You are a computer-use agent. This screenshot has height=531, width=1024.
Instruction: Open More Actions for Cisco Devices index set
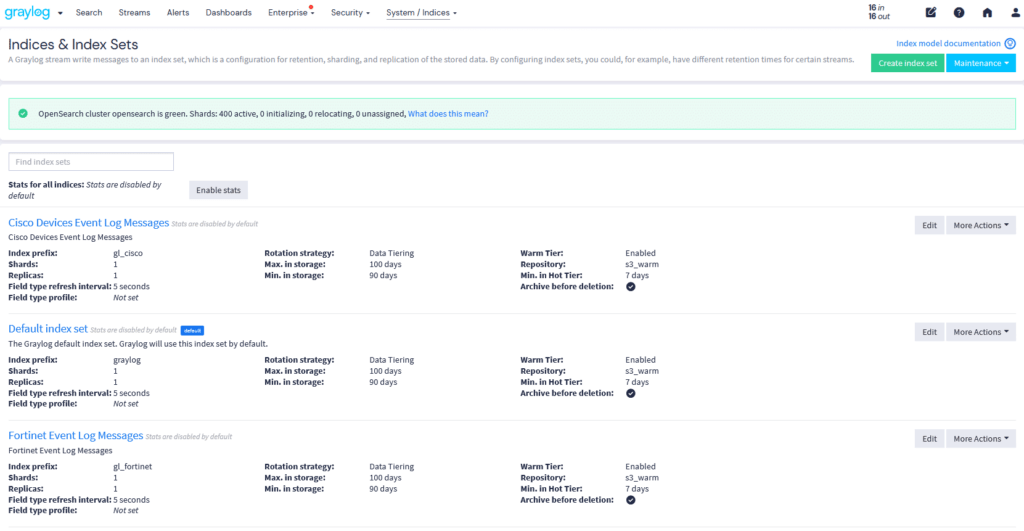pyautogui.click(x=980, y=225)
